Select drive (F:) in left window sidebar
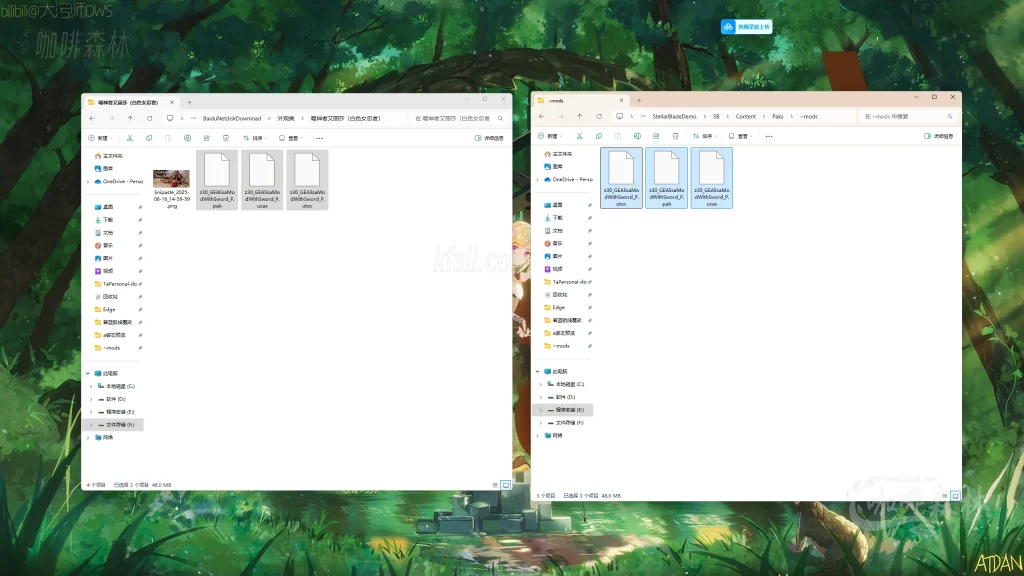Image resolution: width=1024 pixels, height=576 pixels. click(115, 425)
